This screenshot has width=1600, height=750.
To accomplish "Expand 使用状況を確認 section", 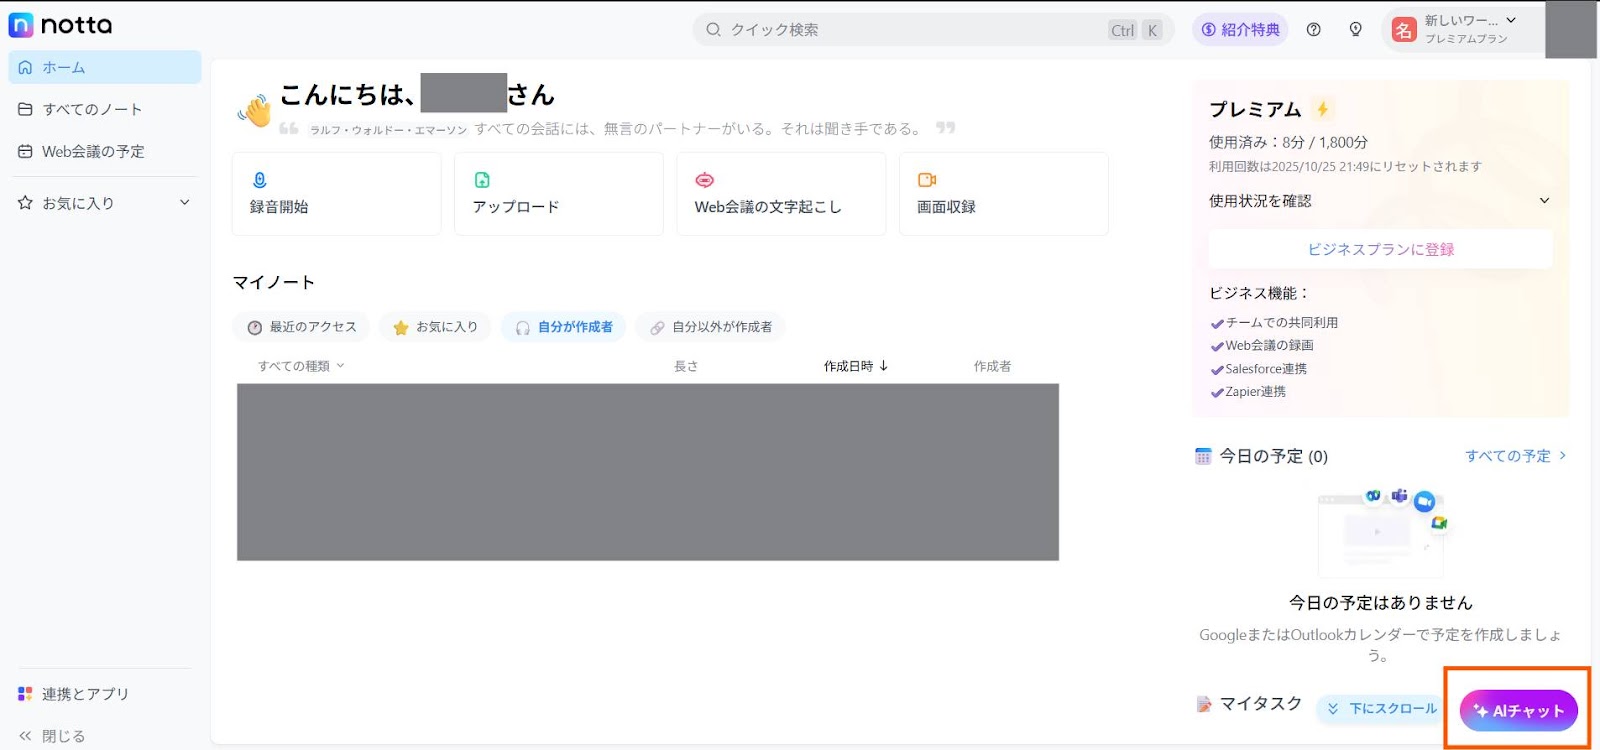I will (x=1544, y=201).
